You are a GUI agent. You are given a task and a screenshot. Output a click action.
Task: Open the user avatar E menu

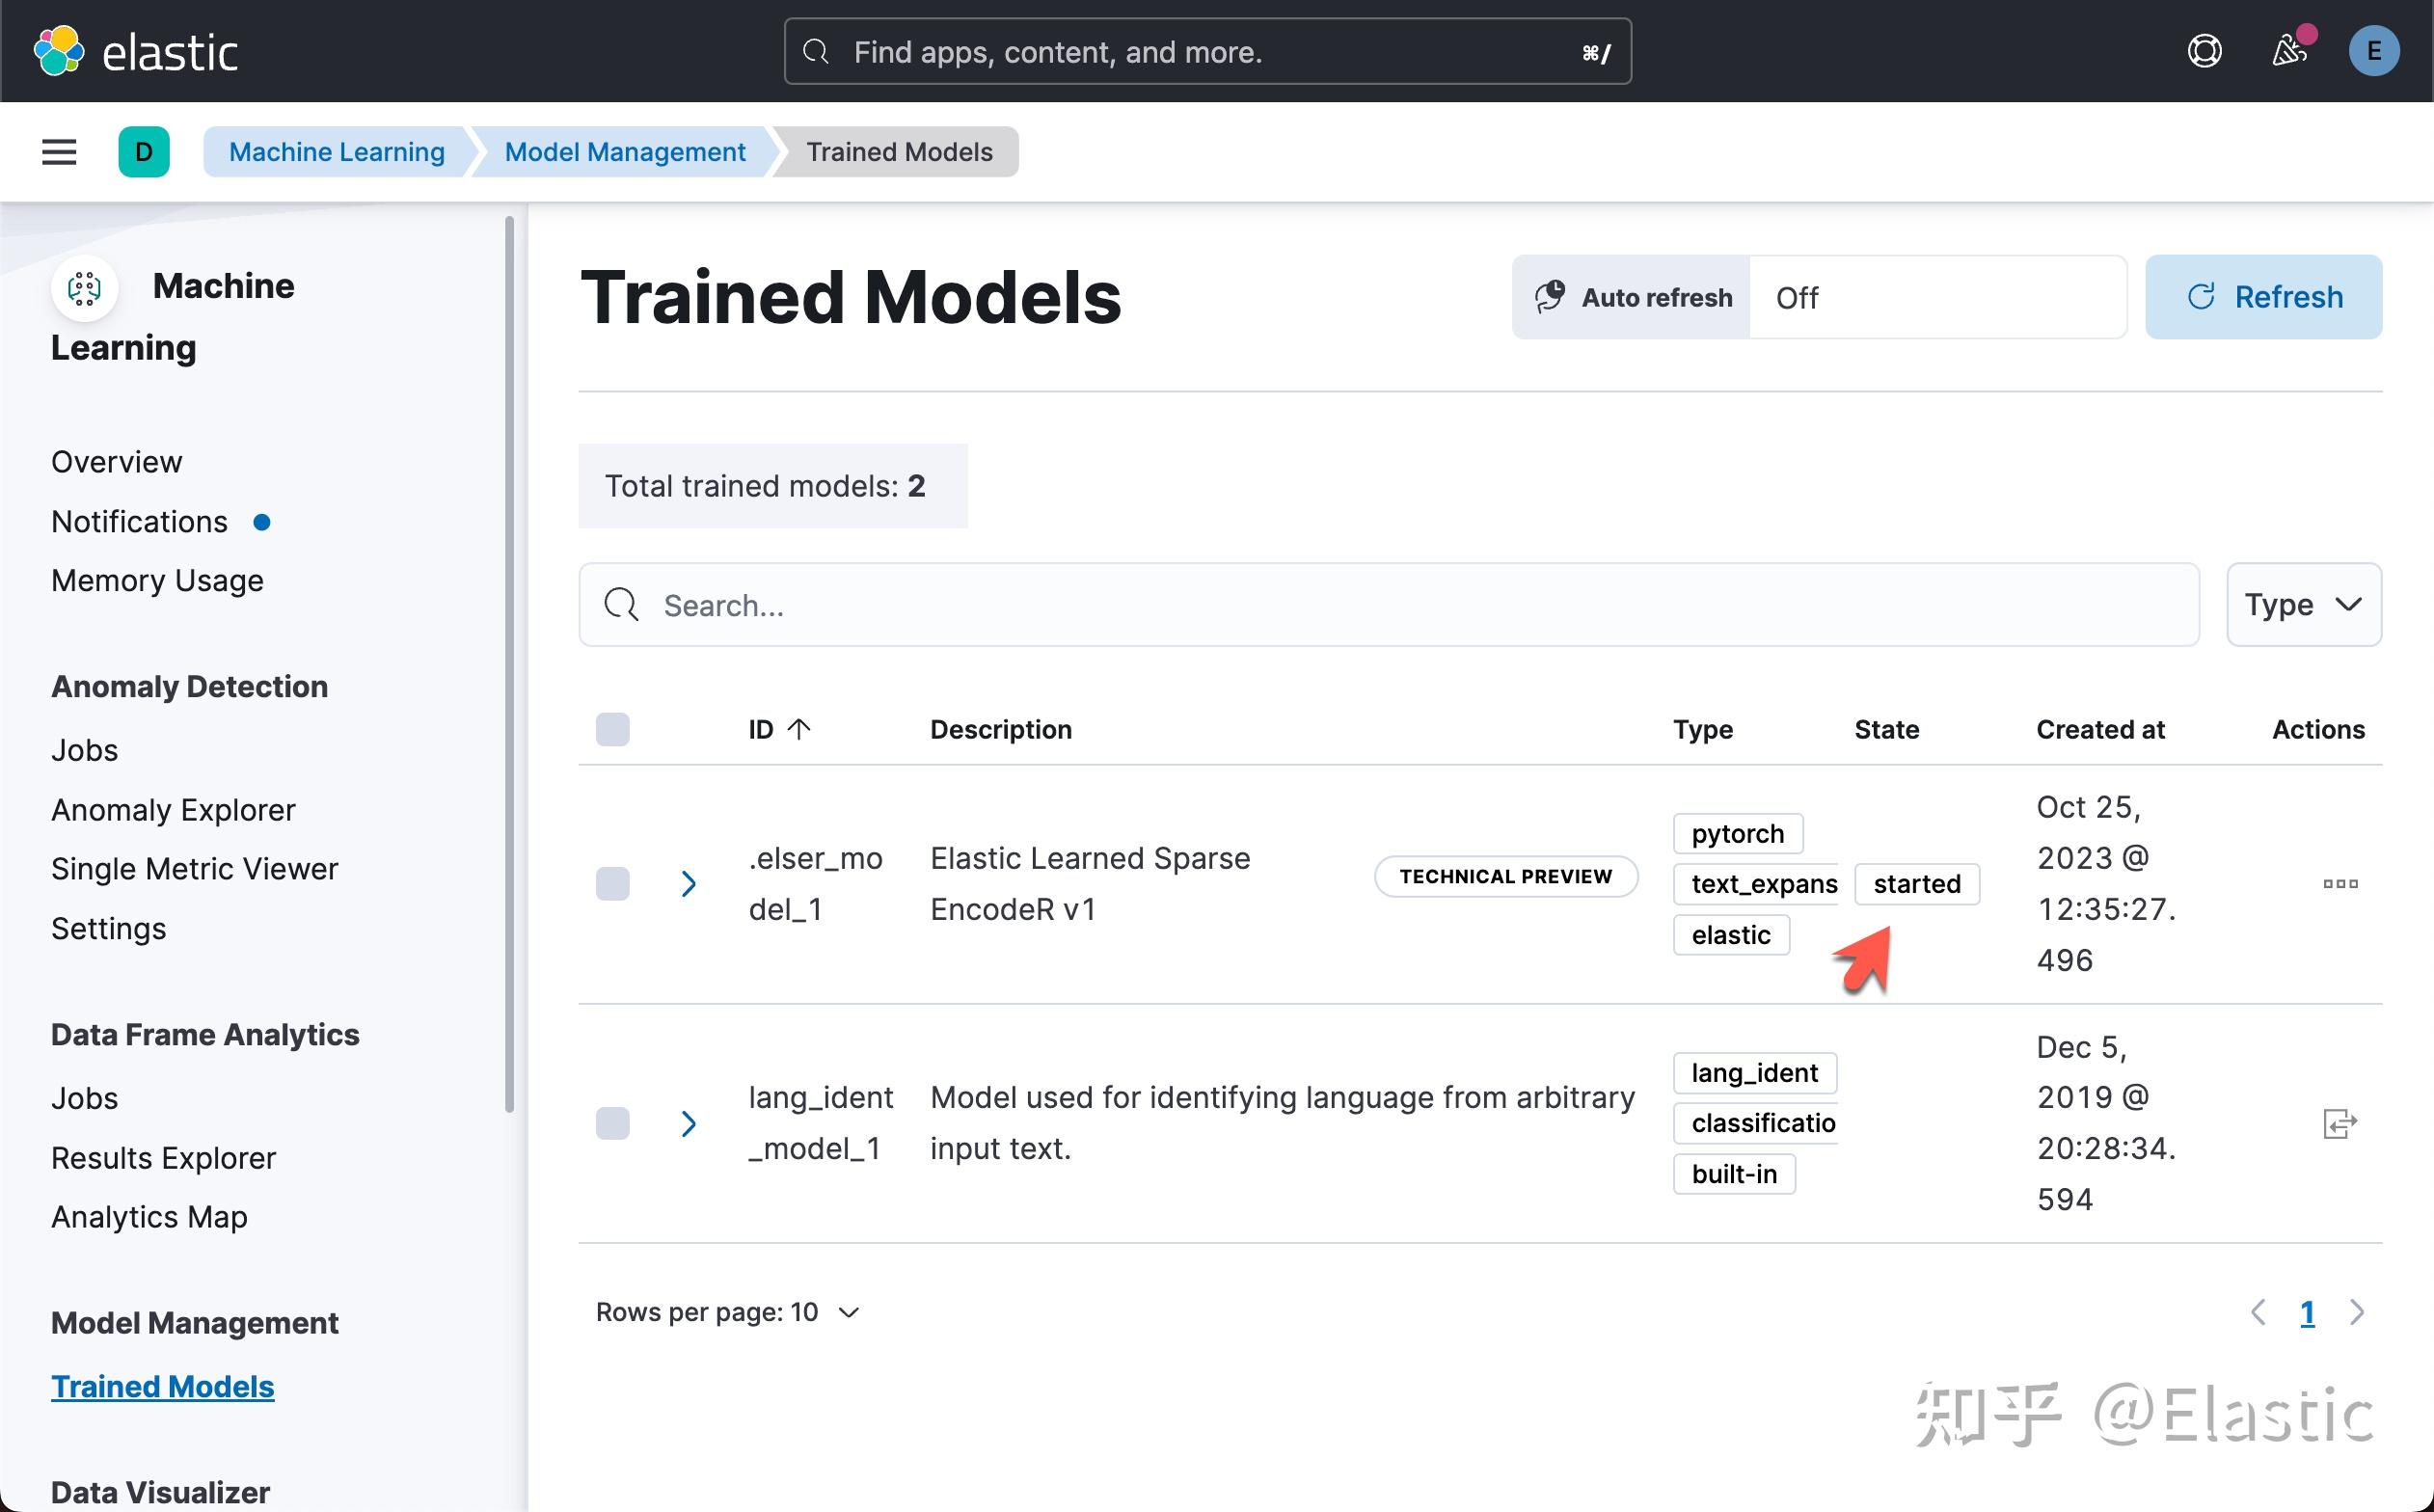[x=2373, y=51]
